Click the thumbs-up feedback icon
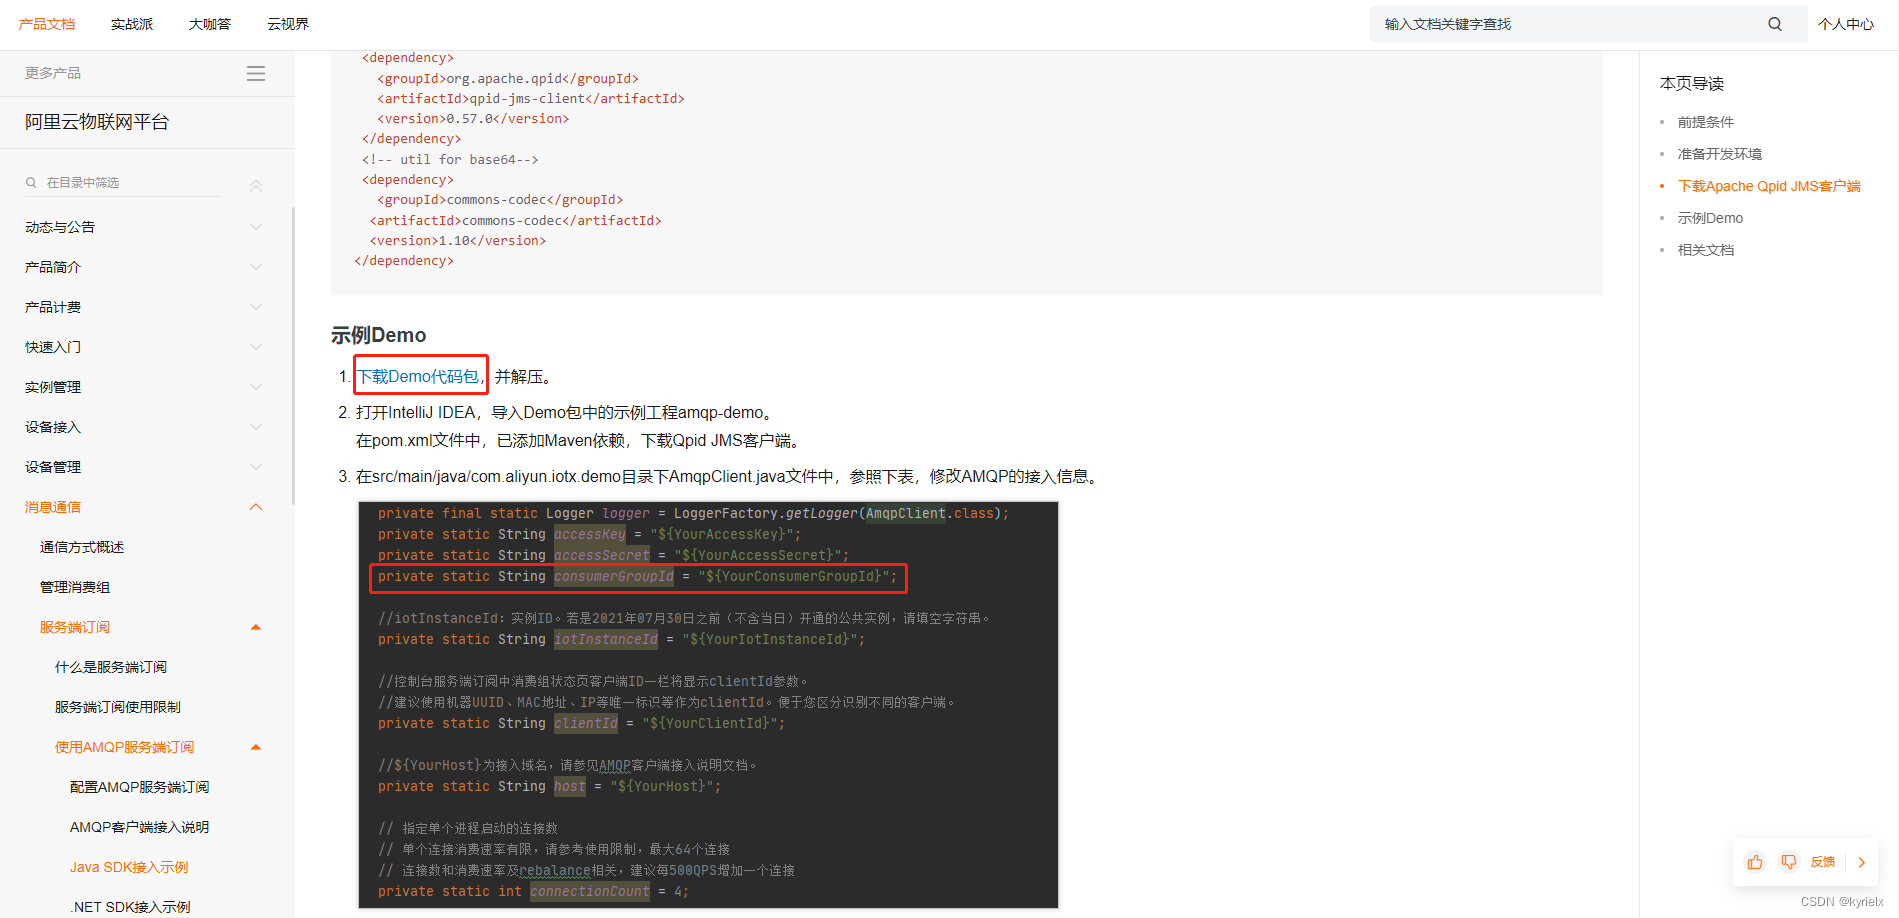 (1755, 862)
